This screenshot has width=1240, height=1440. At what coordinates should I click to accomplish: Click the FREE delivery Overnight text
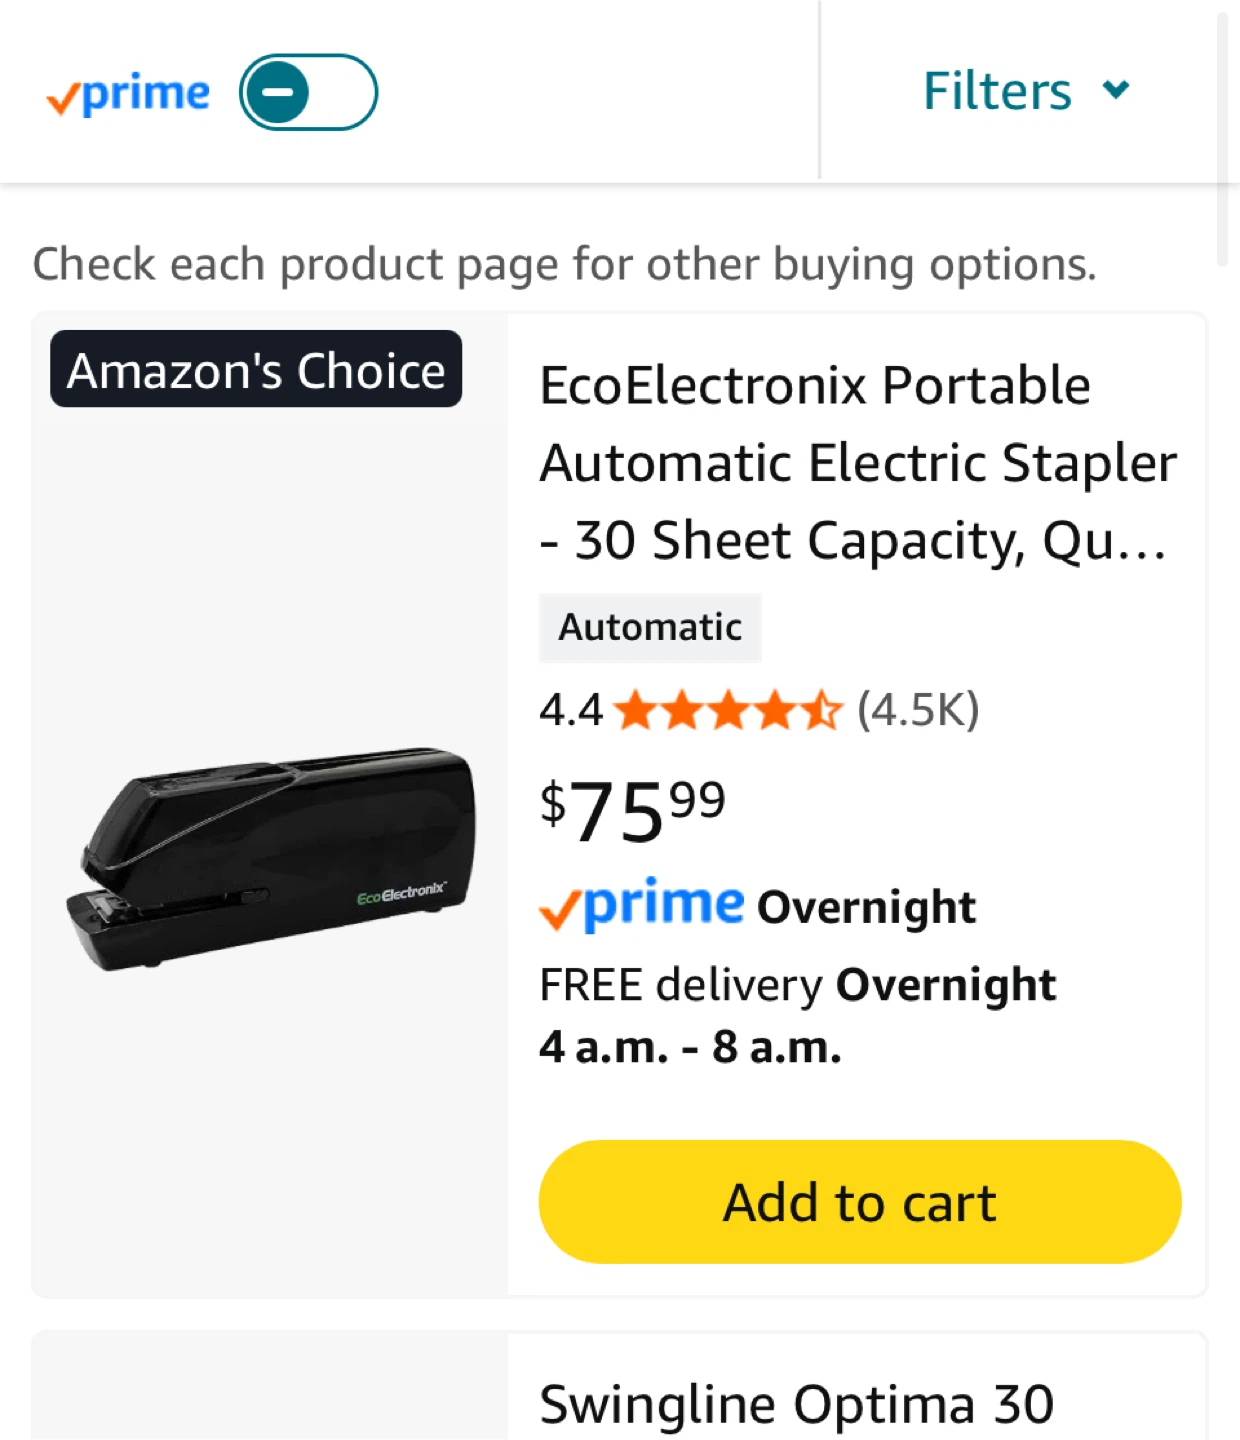pos(797,985)
